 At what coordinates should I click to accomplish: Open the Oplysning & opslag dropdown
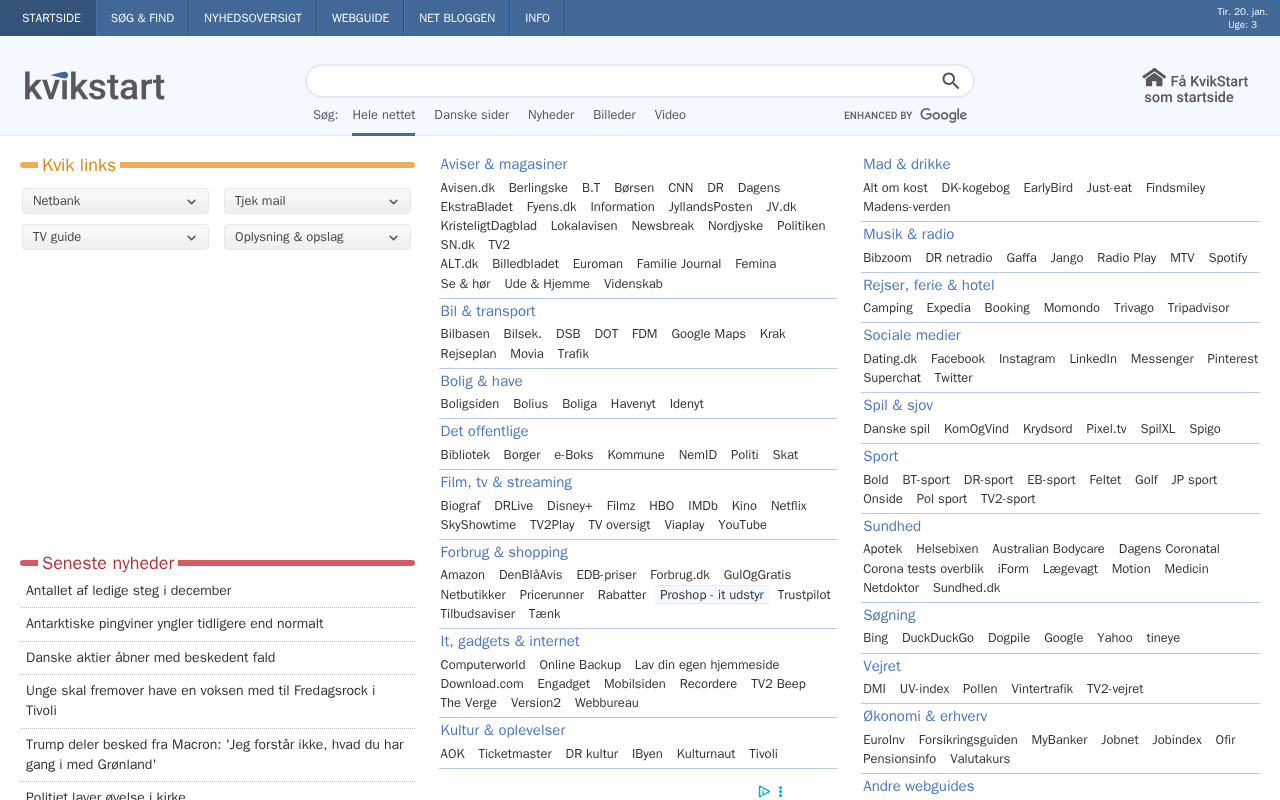point(317,237)
